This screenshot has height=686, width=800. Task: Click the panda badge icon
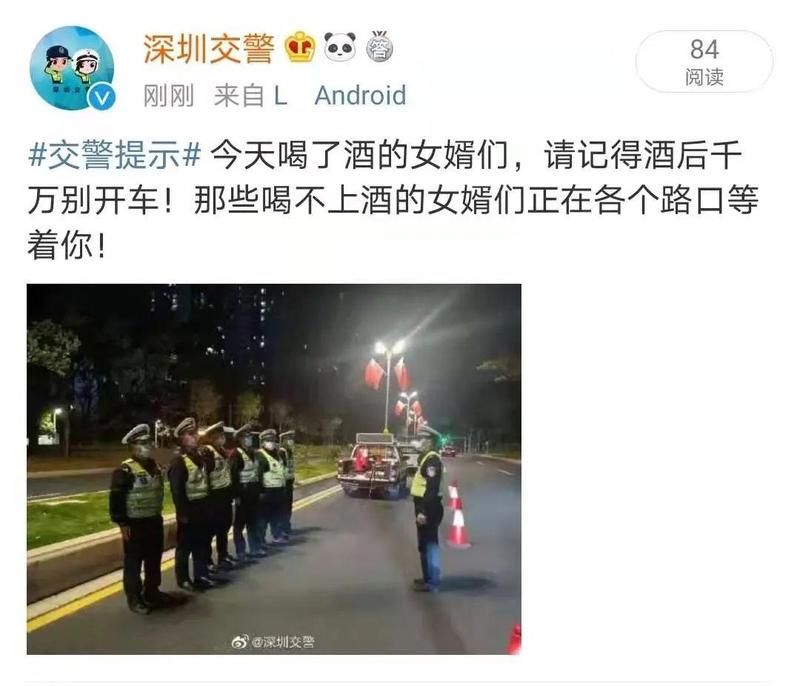(x=340, y=47)
